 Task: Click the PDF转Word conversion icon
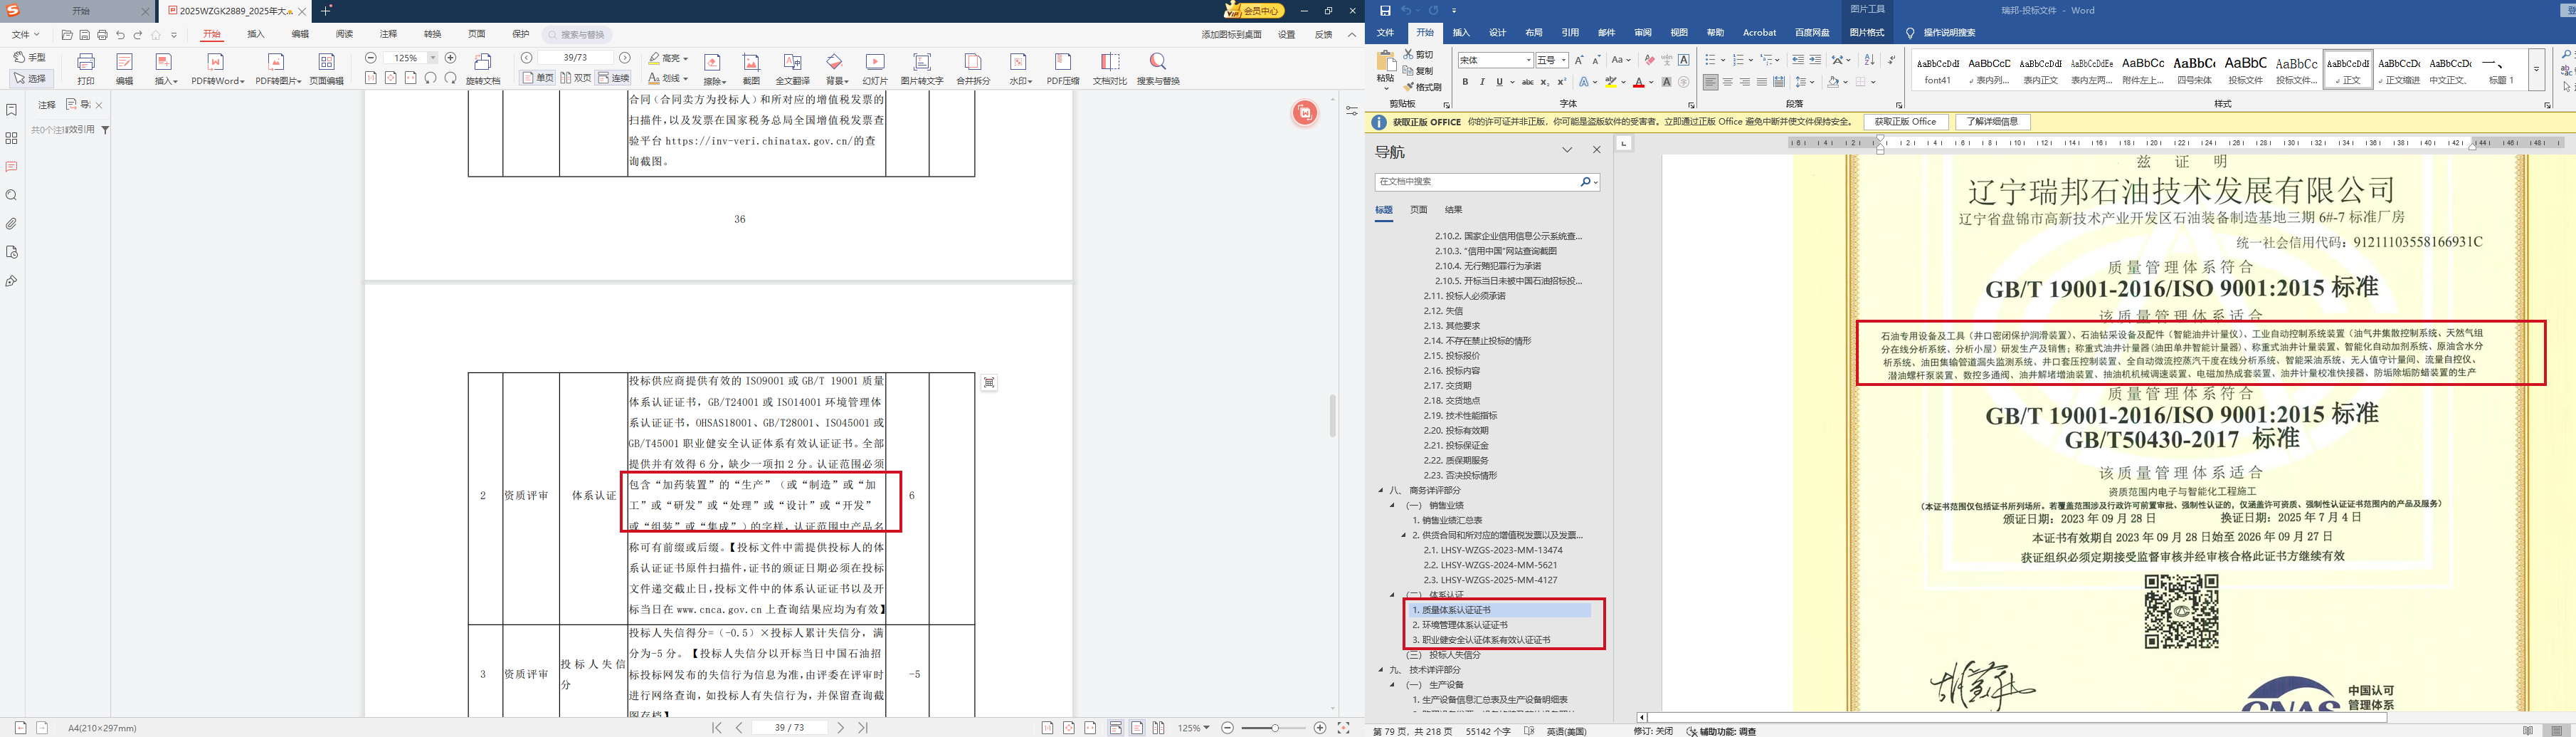[216, 66]
